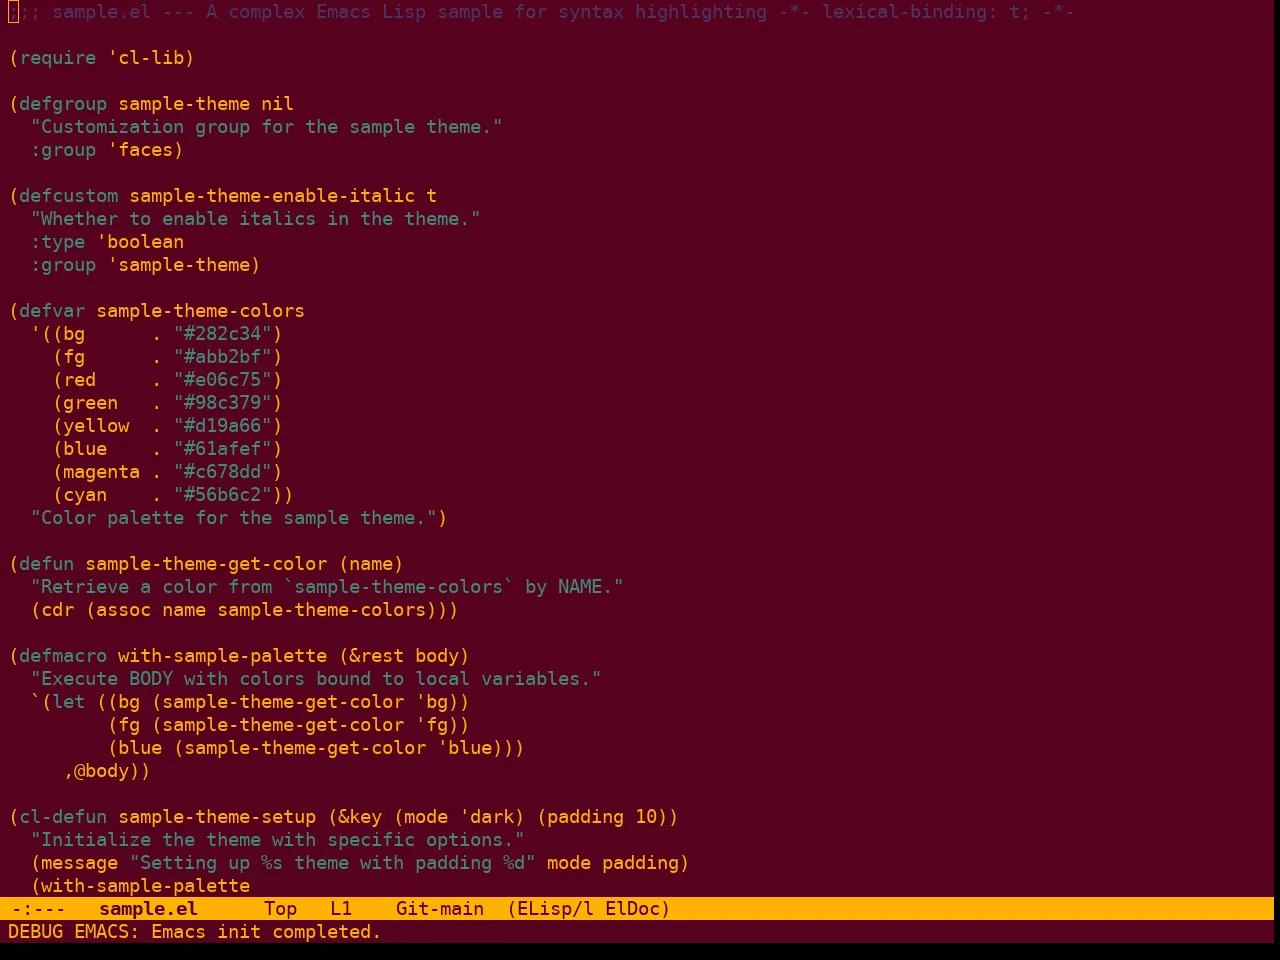Click the yellow key in the color alist
The height and width of the screenshot is (960, 1280).
[96, 426]
